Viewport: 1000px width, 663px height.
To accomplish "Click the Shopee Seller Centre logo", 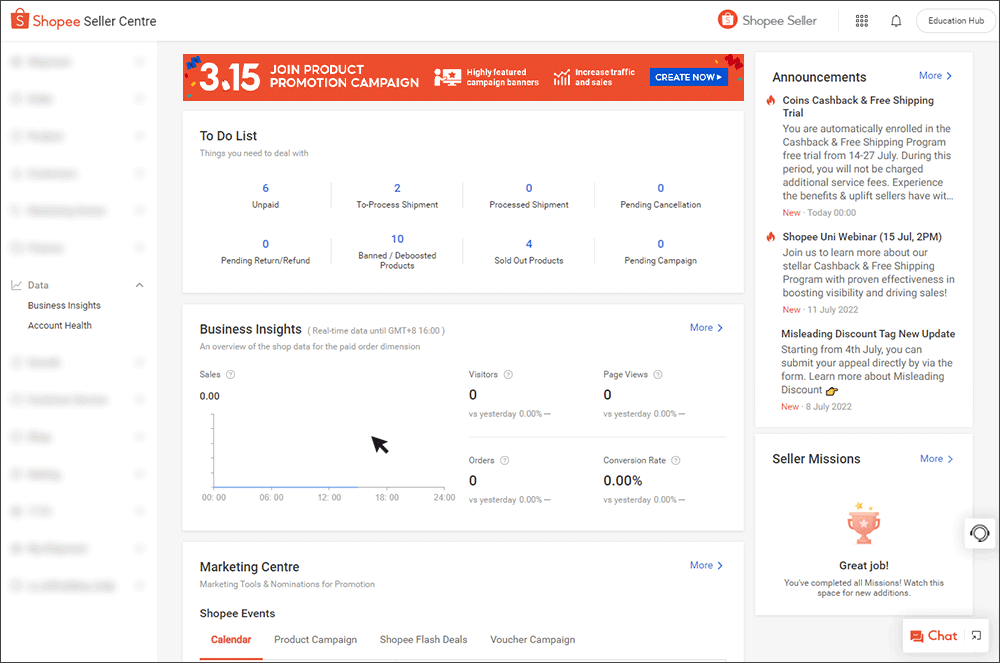I will 84,20.
